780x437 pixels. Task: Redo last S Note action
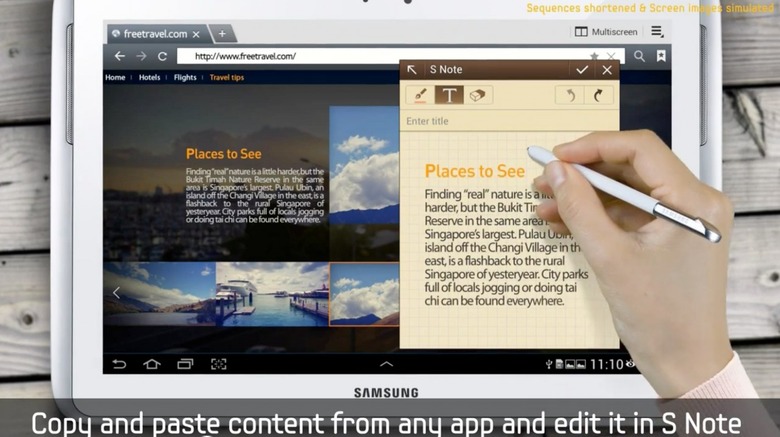[599, 95]
